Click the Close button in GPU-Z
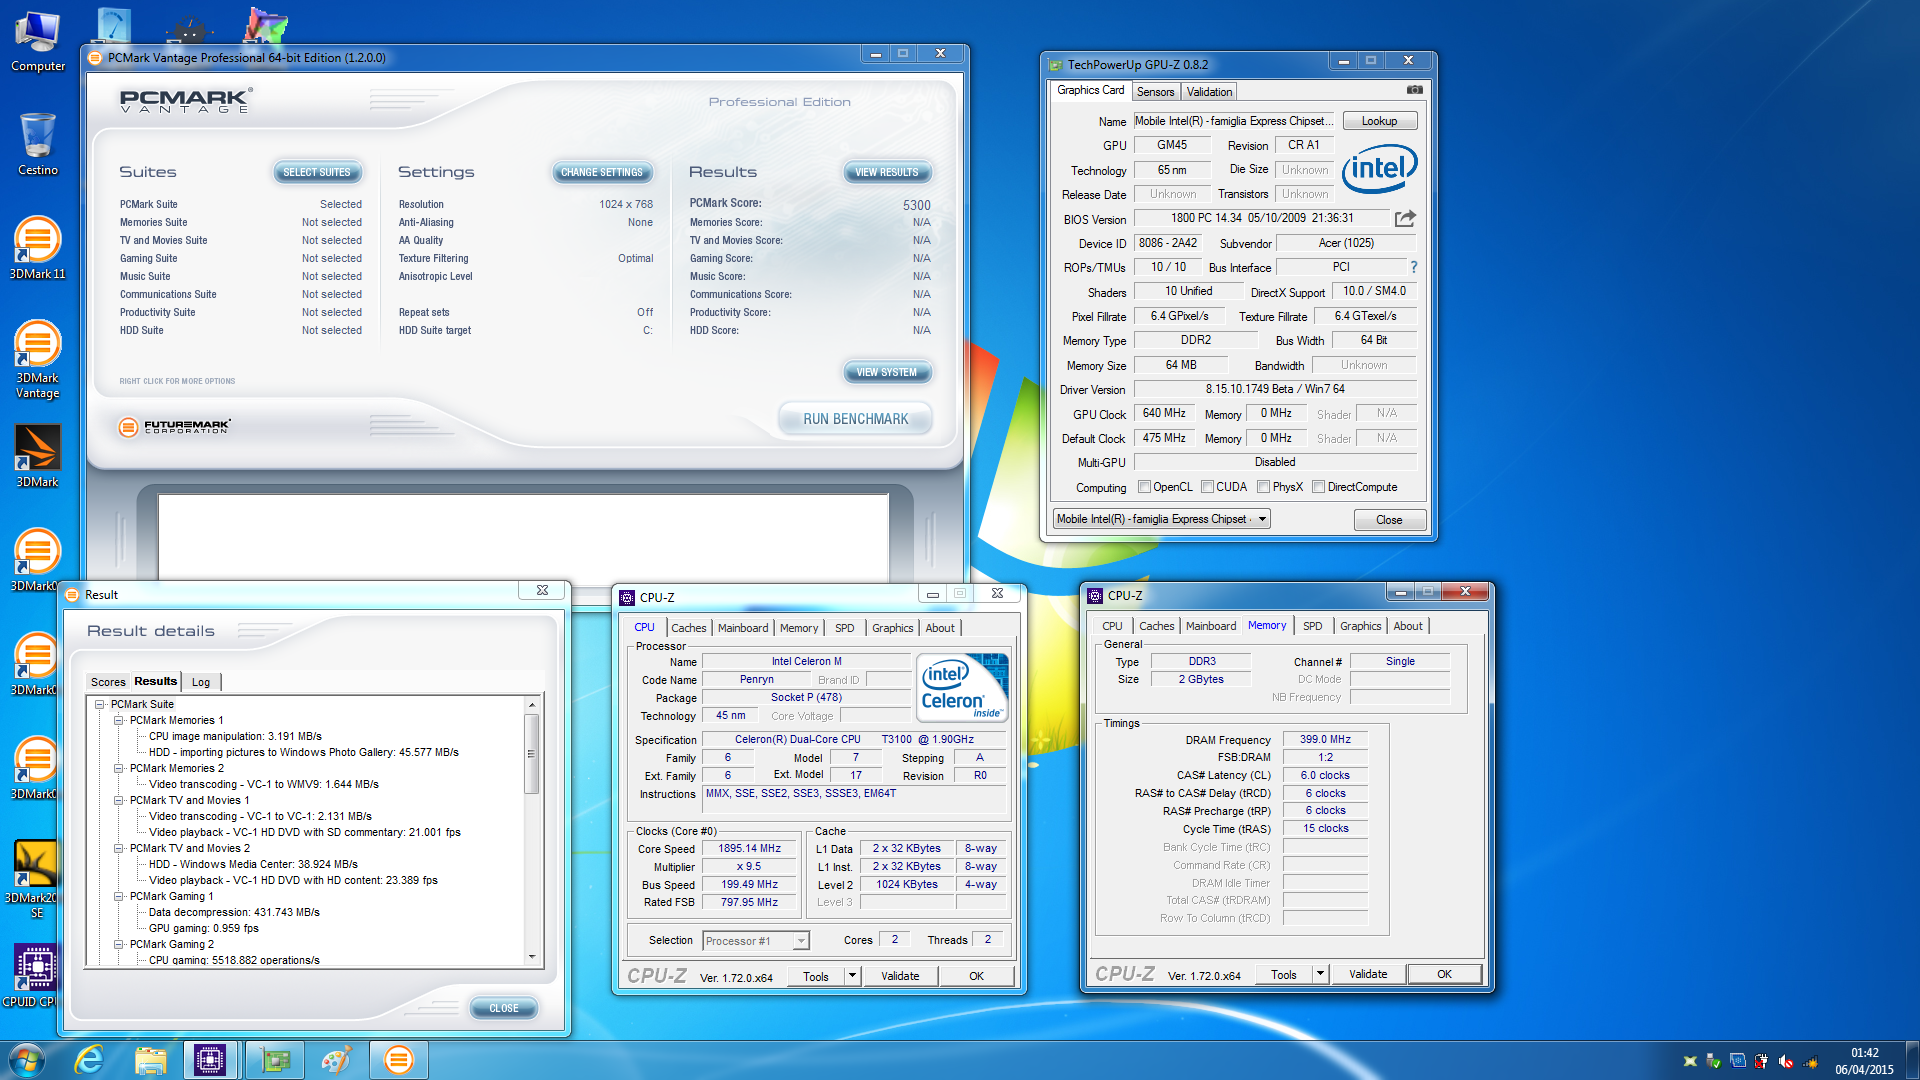The height and width of the screenshot is (1080, 1920). tap(1389, 520)
